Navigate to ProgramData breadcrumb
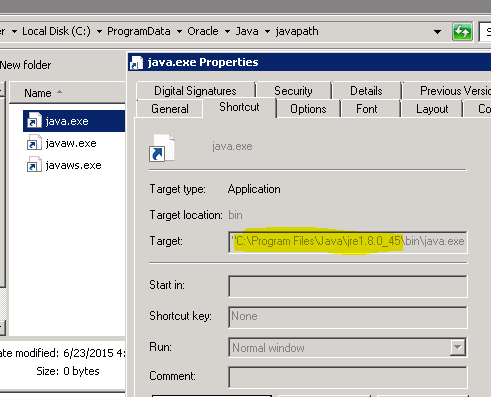Screen dimensions: 491x397 pyautogui.click(x=139, y=31)
